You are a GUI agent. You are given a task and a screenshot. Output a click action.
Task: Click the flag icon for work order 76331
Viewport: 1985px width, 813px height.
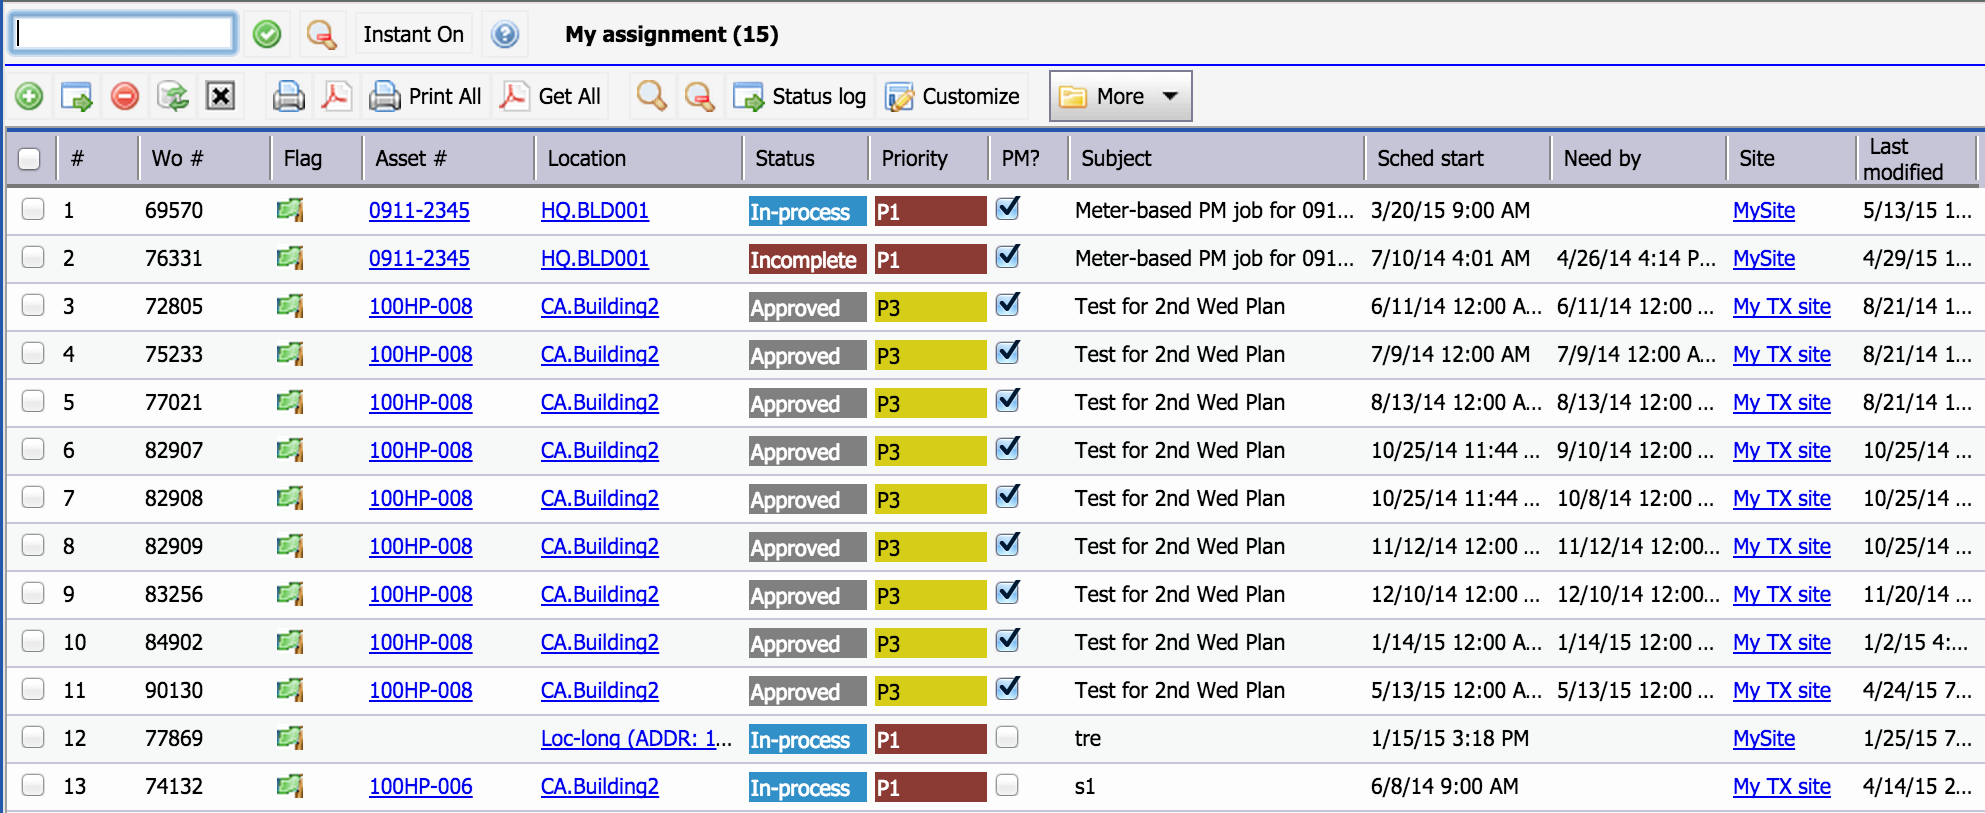coord(290,258)
